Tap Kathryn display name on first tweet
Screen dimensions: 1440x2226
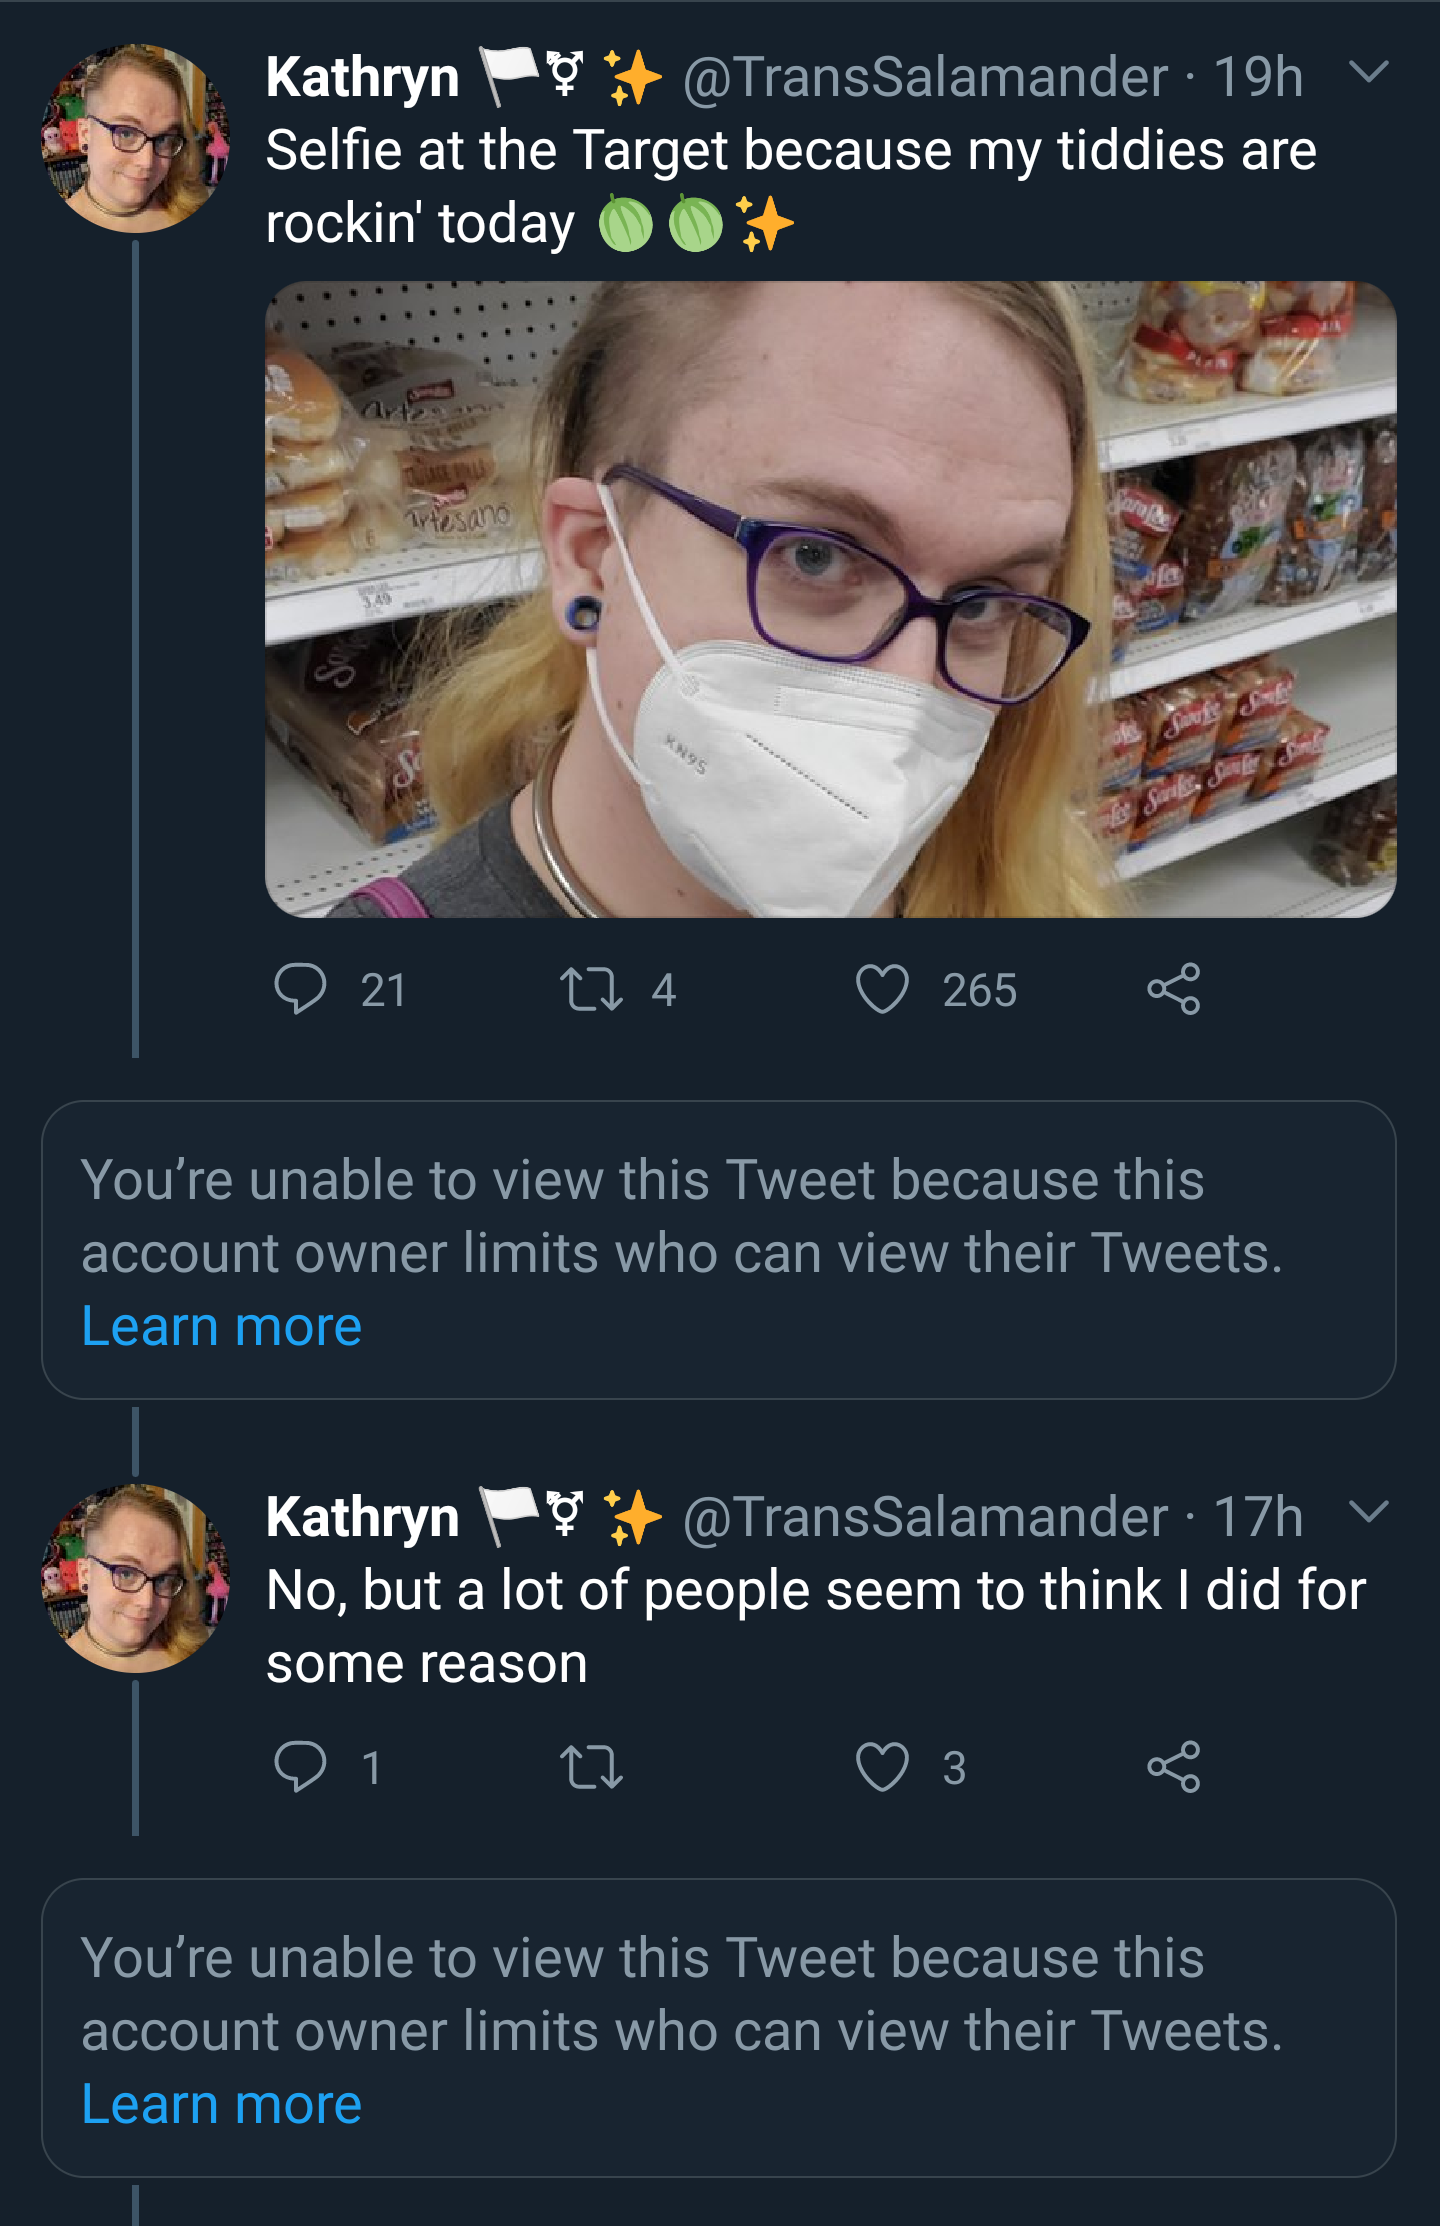click(x=363, y=77)
